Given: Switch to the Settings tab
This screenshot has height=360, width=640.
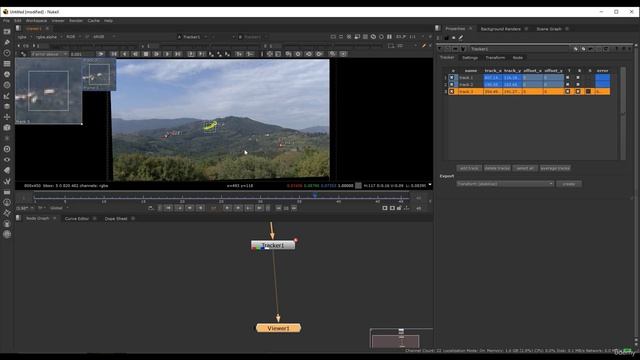Looking at the screenshot, I should (x=470, y=58).
